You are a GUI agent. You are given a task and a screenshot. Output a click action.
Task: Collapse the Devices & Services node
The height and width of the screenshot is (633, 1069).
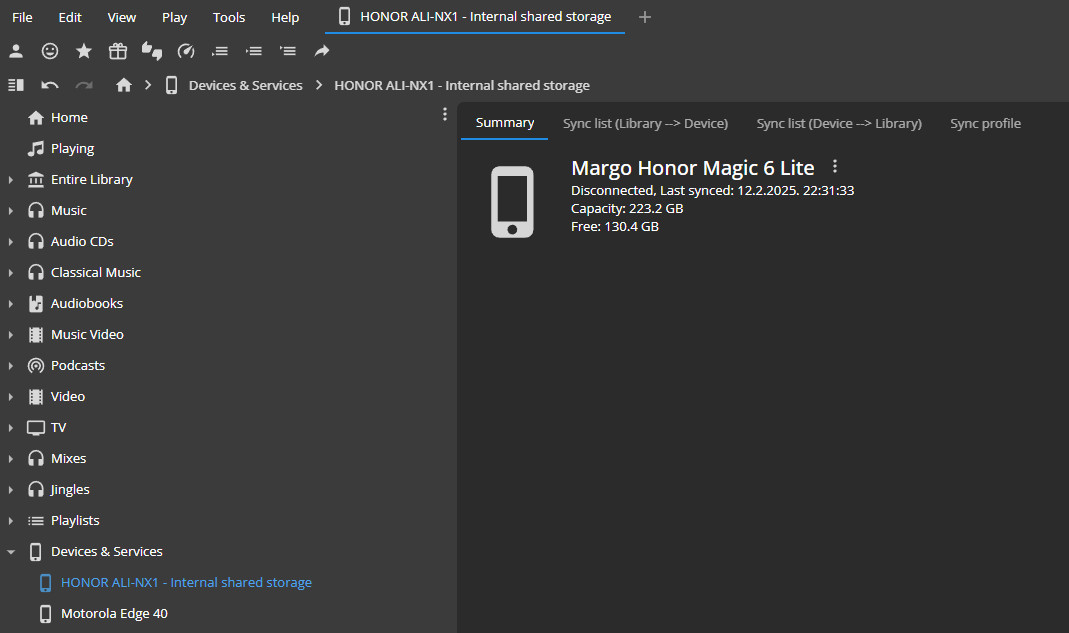pos(11,552)
